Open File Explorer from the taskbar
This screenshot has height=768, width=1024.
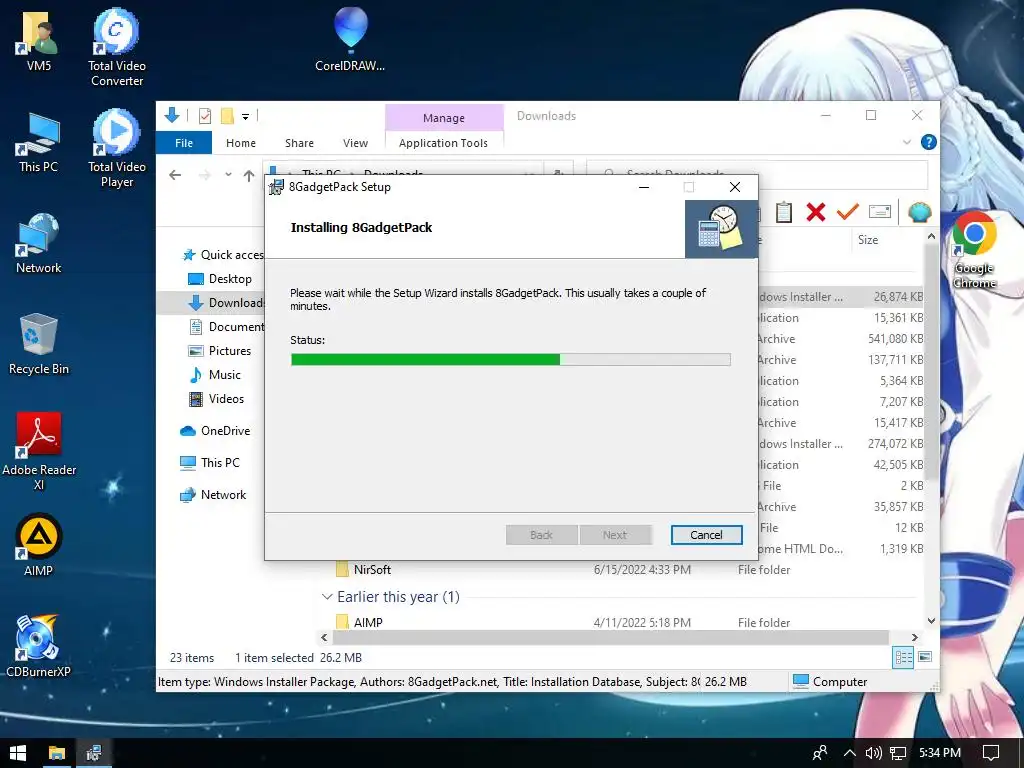tap(57, 753)
